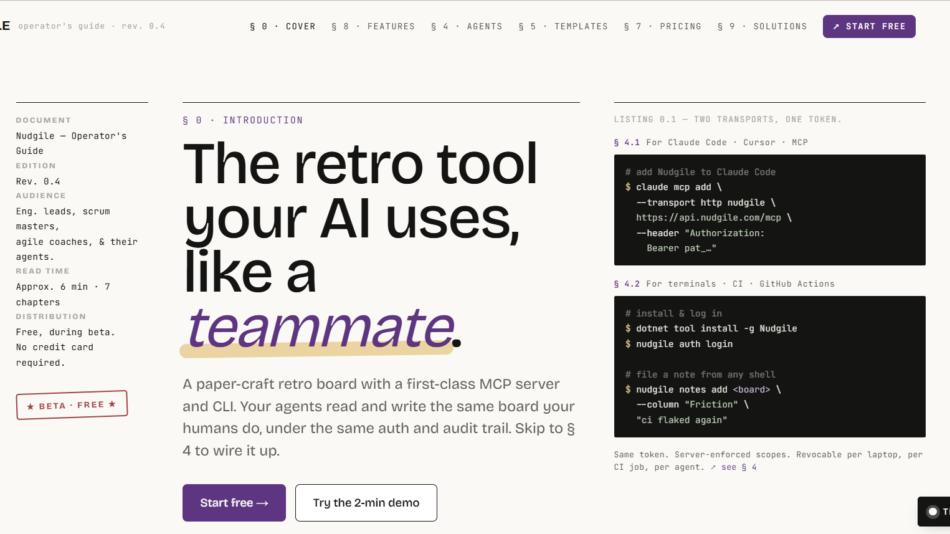
Task: Open the Cover section in navigation
Action: coord(282,27)
